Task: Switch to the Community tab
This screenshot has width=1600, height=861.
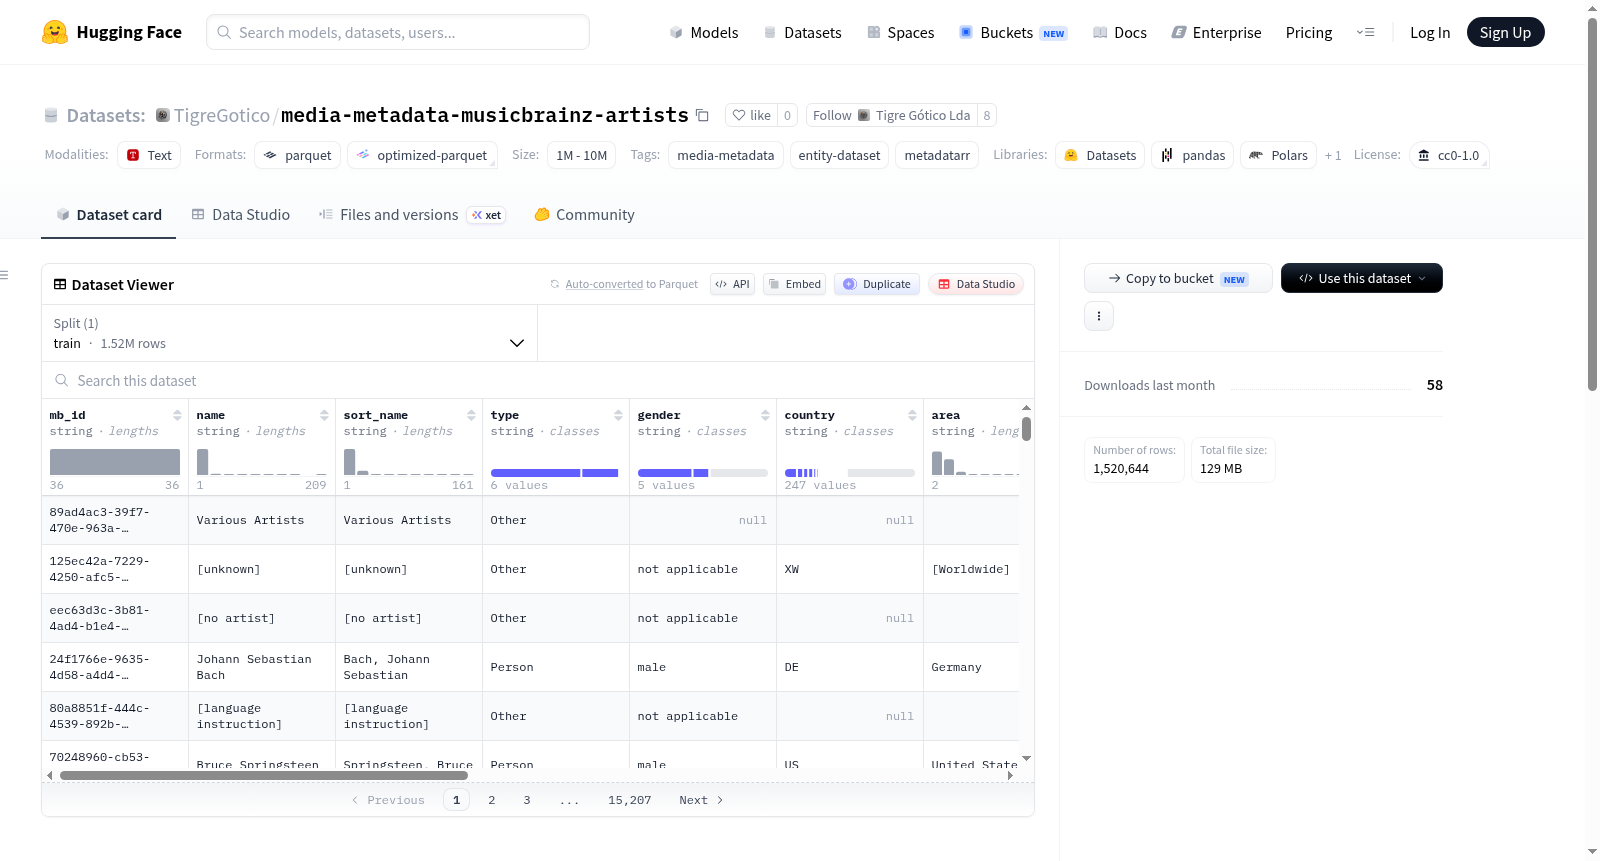Action: (x=584, y=214)
